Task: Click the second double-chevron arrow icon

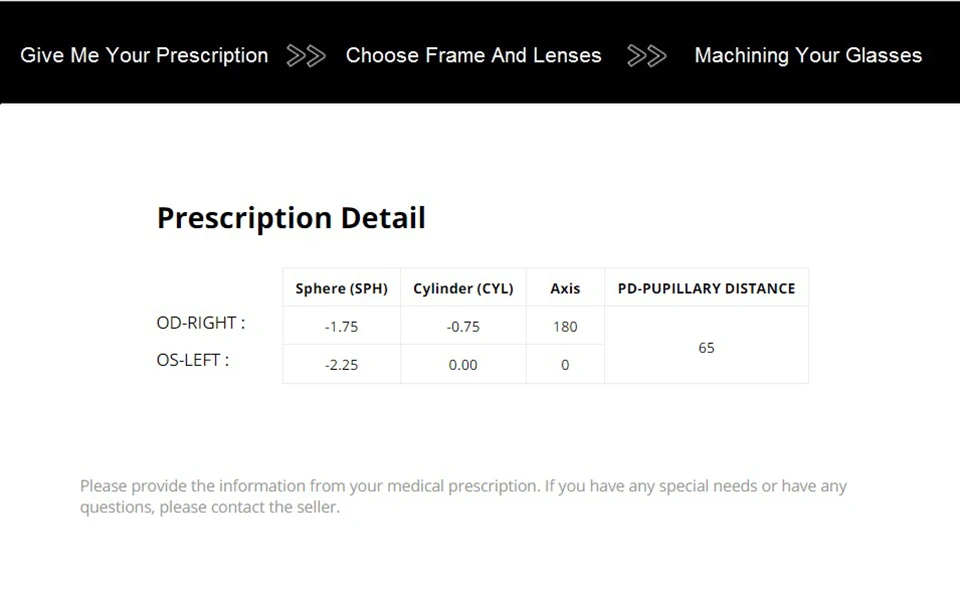Action: pos(647,56)
